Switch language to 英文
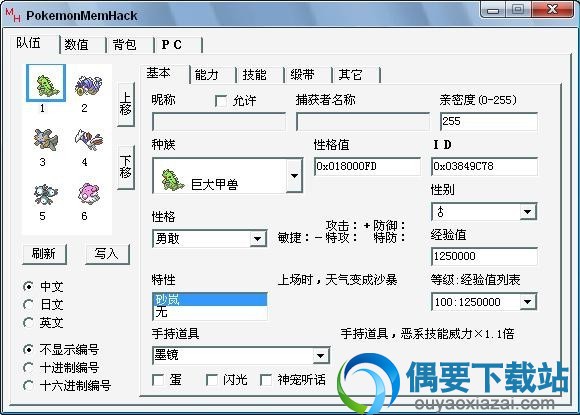The width and height of the screenshot is (580, 415). tap(28, 323)
